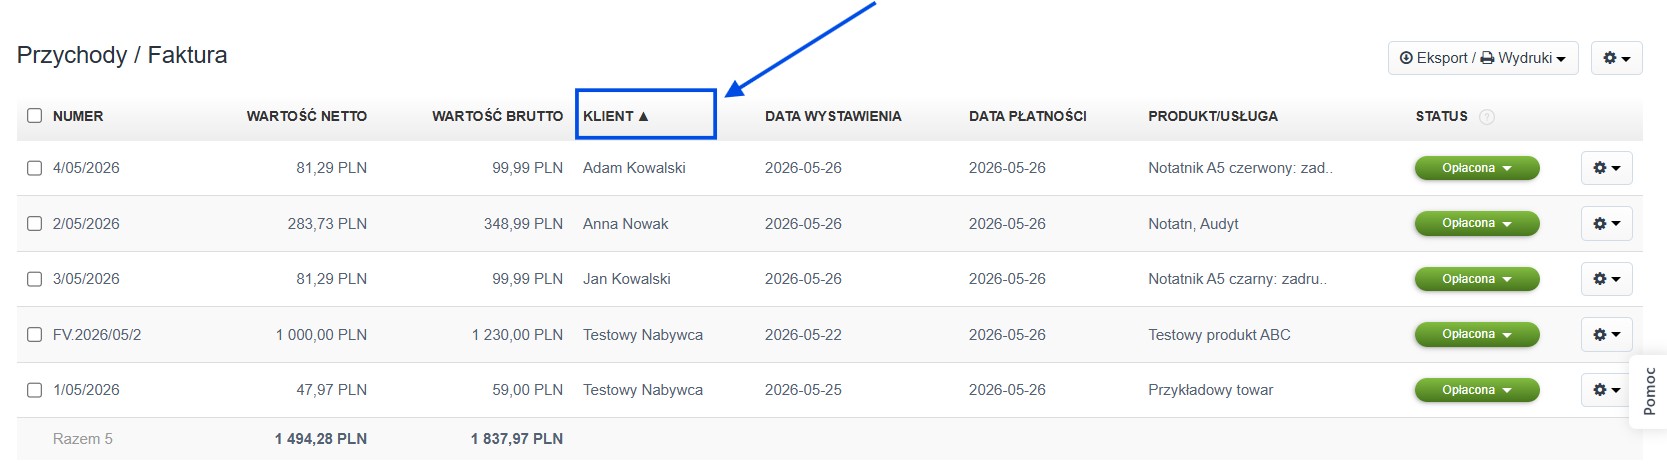Viewport: 1667px width, 472px height.
Task: Click Testowy Nabywca in the 1/05/2026 row
Action: pos(643,390)
